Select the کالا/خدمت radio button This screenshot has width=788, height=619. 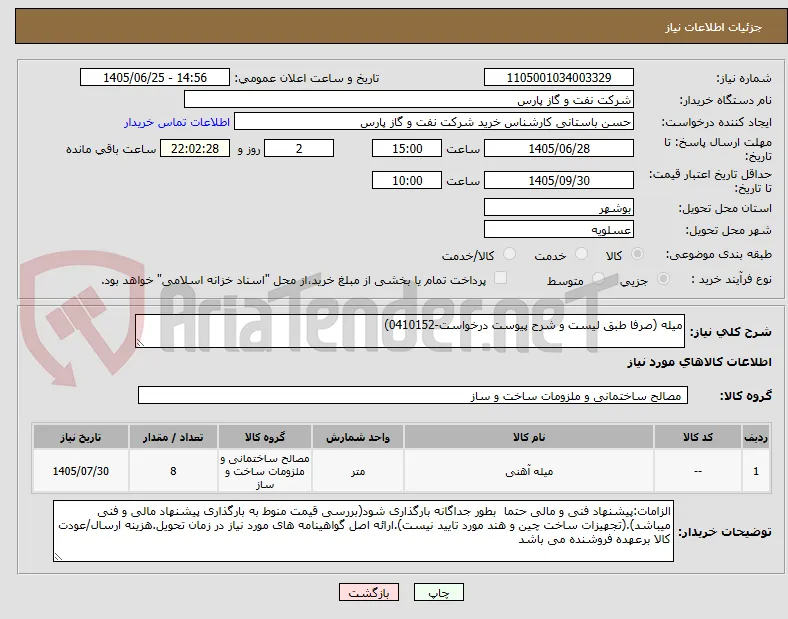(x=509, y=254)
